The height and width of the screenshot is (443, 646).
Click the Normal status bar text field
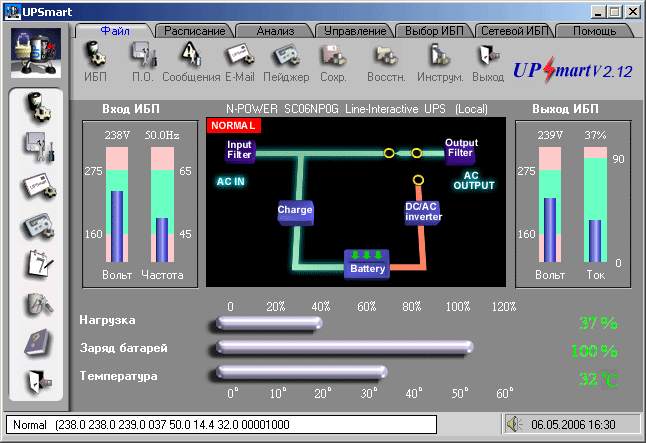pos(221,424)
